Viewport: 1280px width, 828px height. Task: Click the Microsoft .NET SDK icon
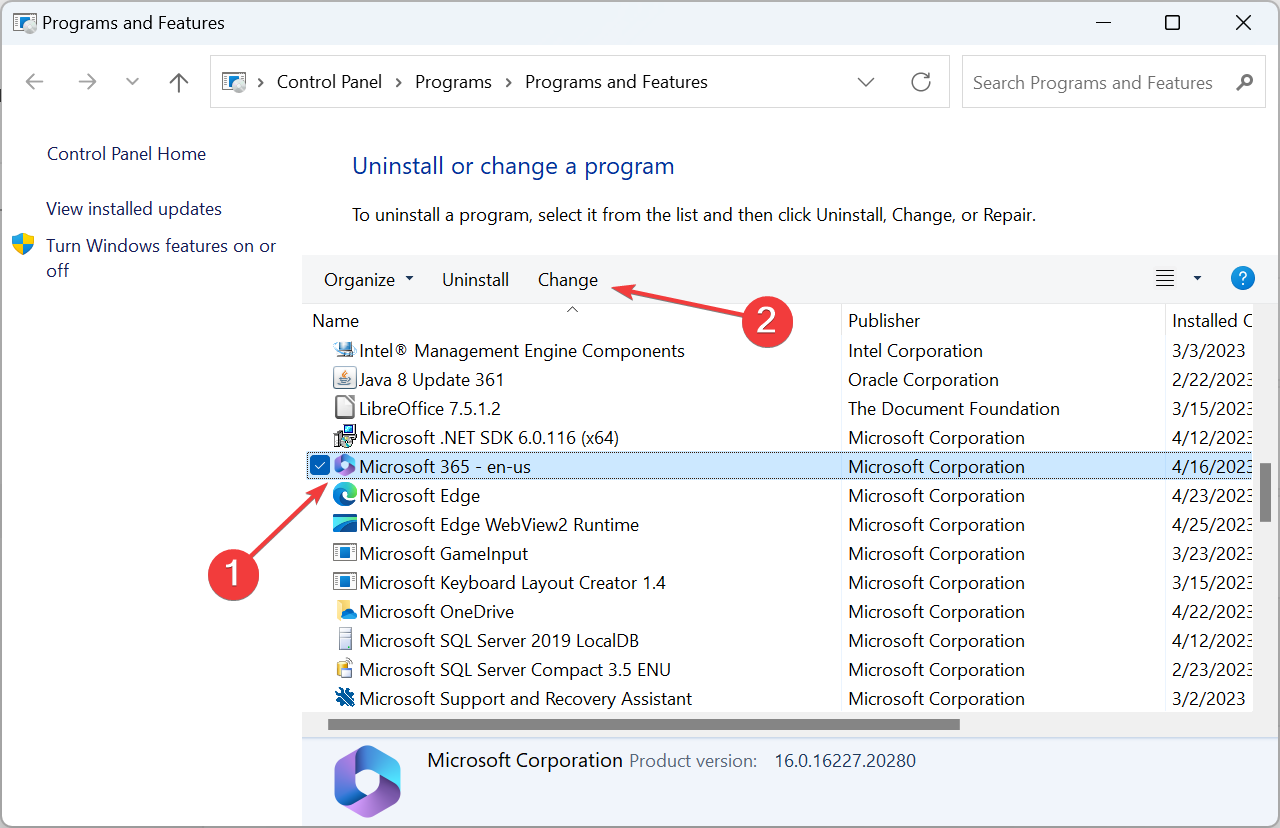(x=345, y=437)
